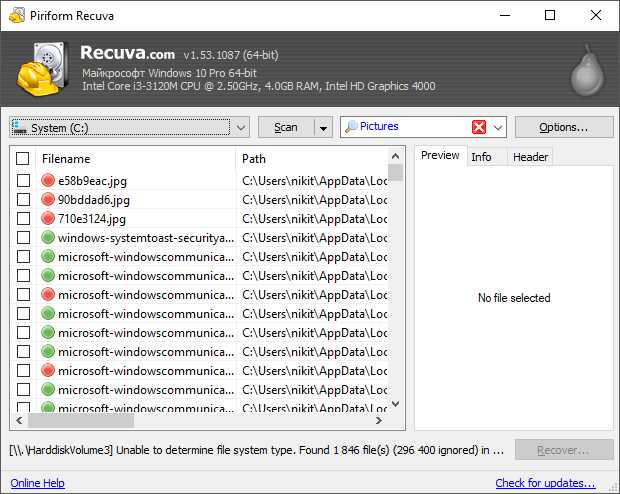Check the box for 710e3124.jpg
Image resolution: width=620 pixels, height=494 pixels.
pos(23,218)
